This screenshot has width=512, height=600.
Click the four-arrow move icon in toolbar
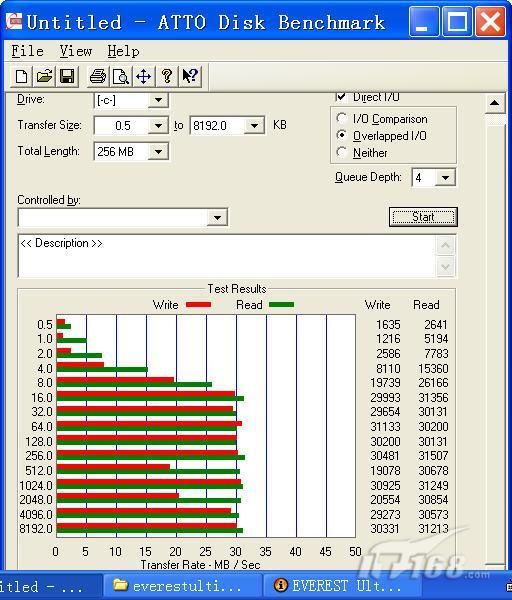(143, 76)
